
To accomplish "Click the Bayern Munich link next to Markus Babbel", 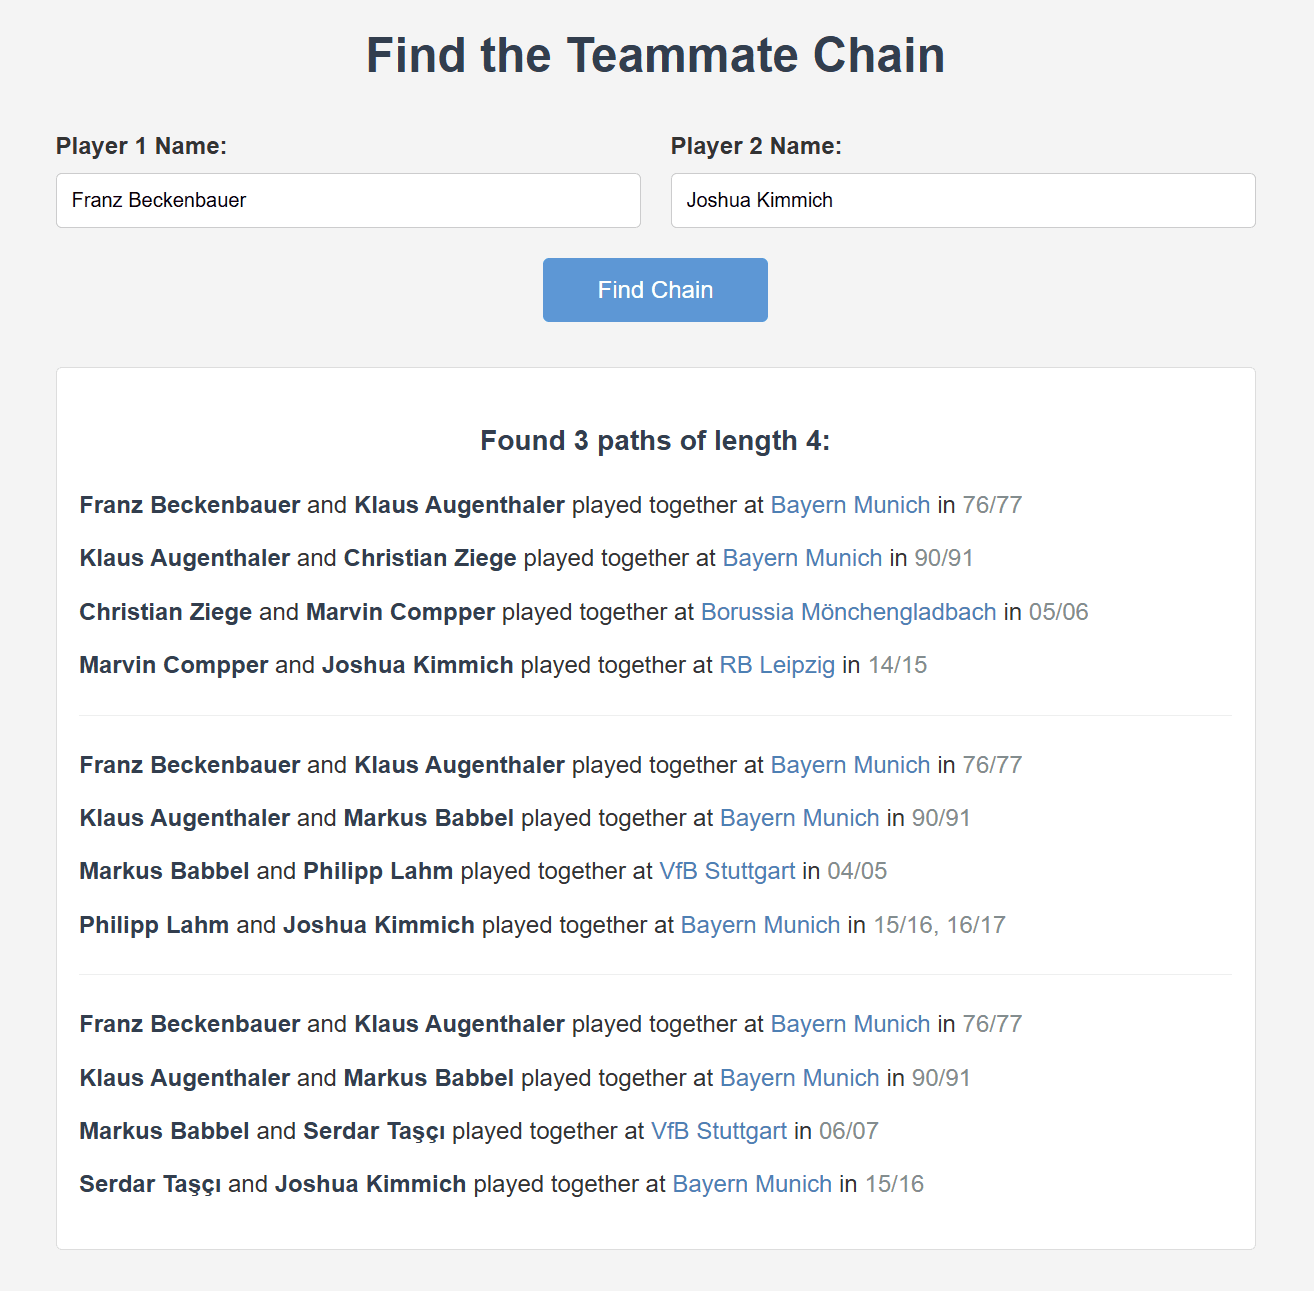I will click(x=799, y=818).
